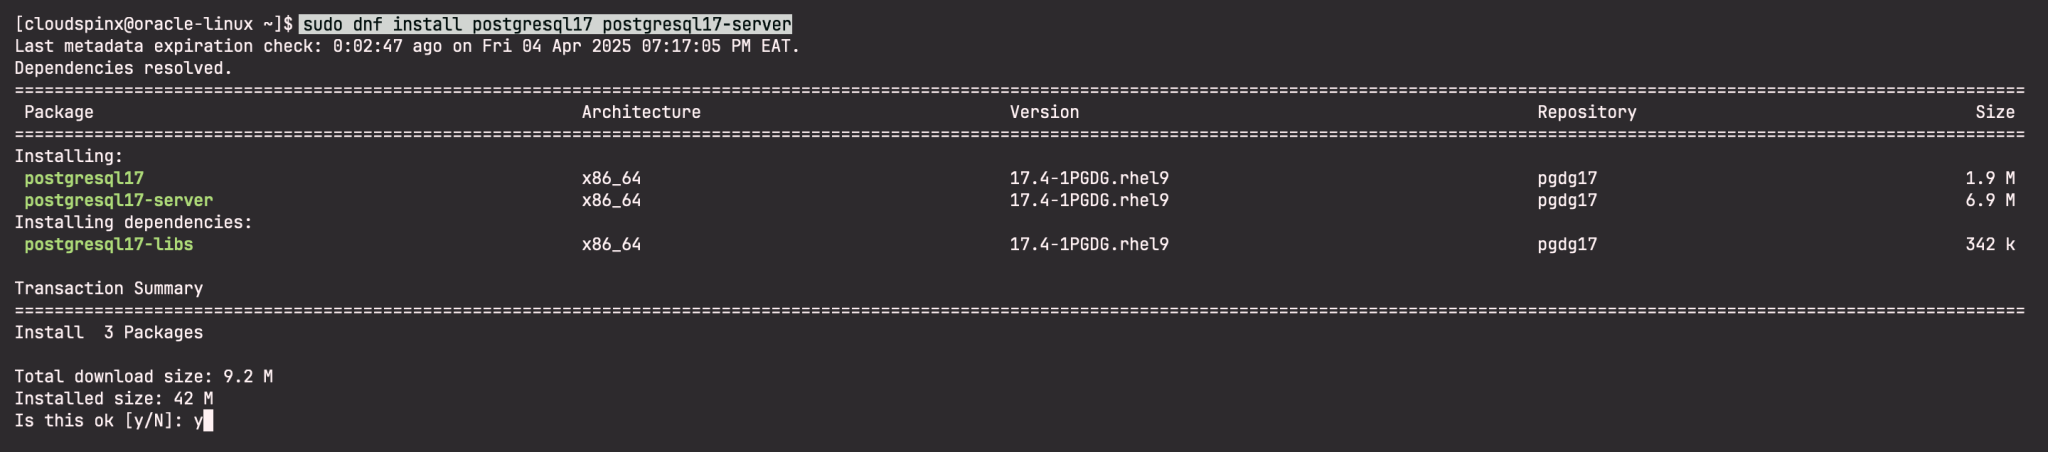Click the Package column header
The height and width of the screenshot is (452, 2048).
tap(59, 112)
